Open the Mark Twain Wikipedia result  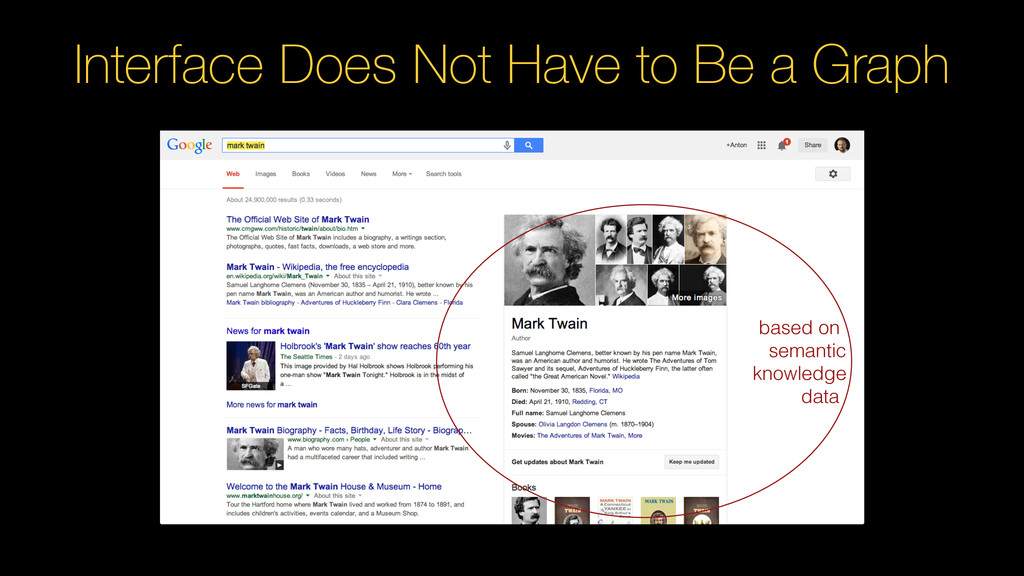tap(317, 266)
